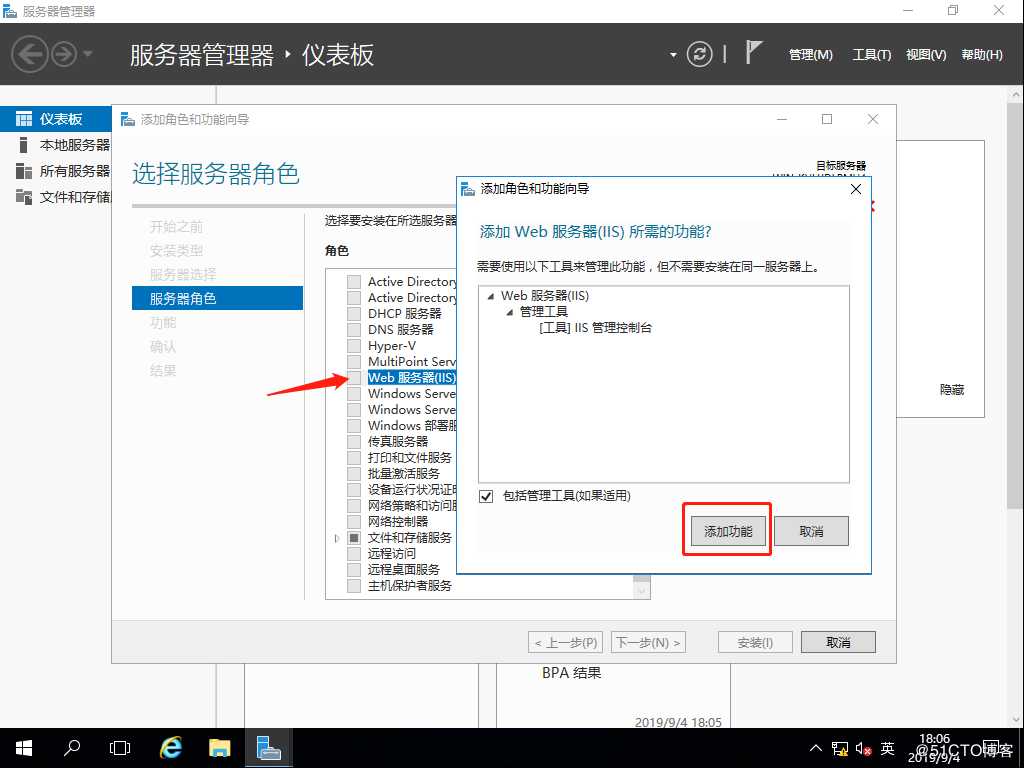
Task: Check the Web 服务器(IIS) role box
Action: tap(354, 378)
